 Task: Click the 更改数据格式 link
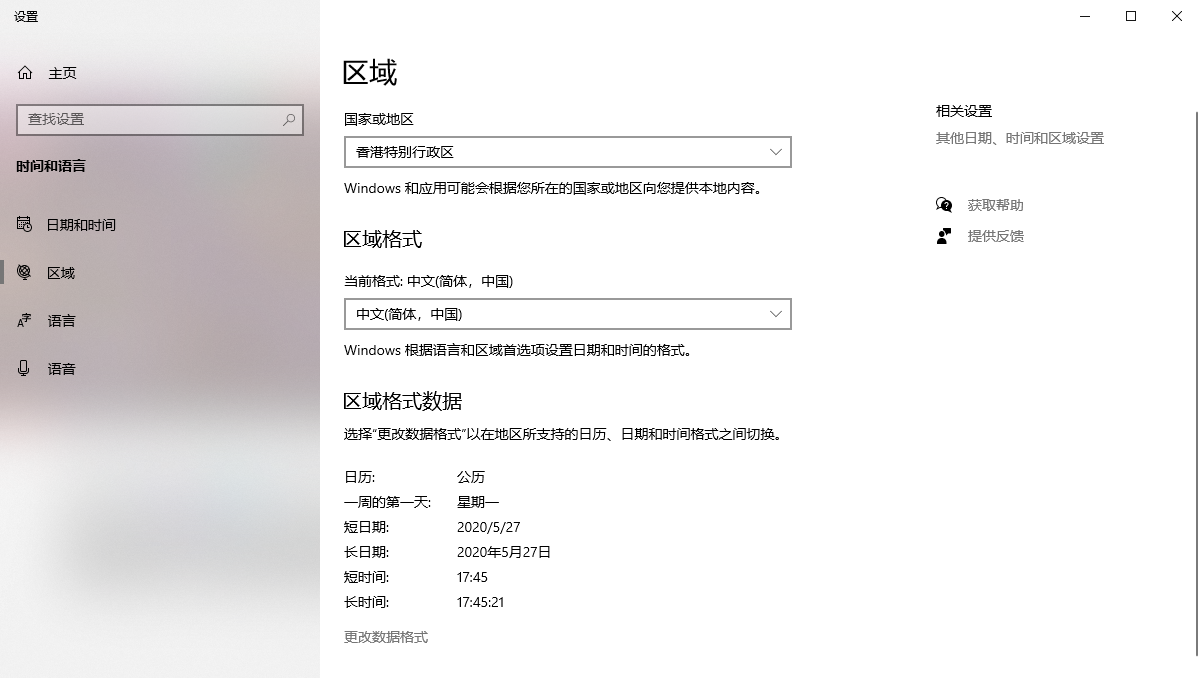point(386,637)
